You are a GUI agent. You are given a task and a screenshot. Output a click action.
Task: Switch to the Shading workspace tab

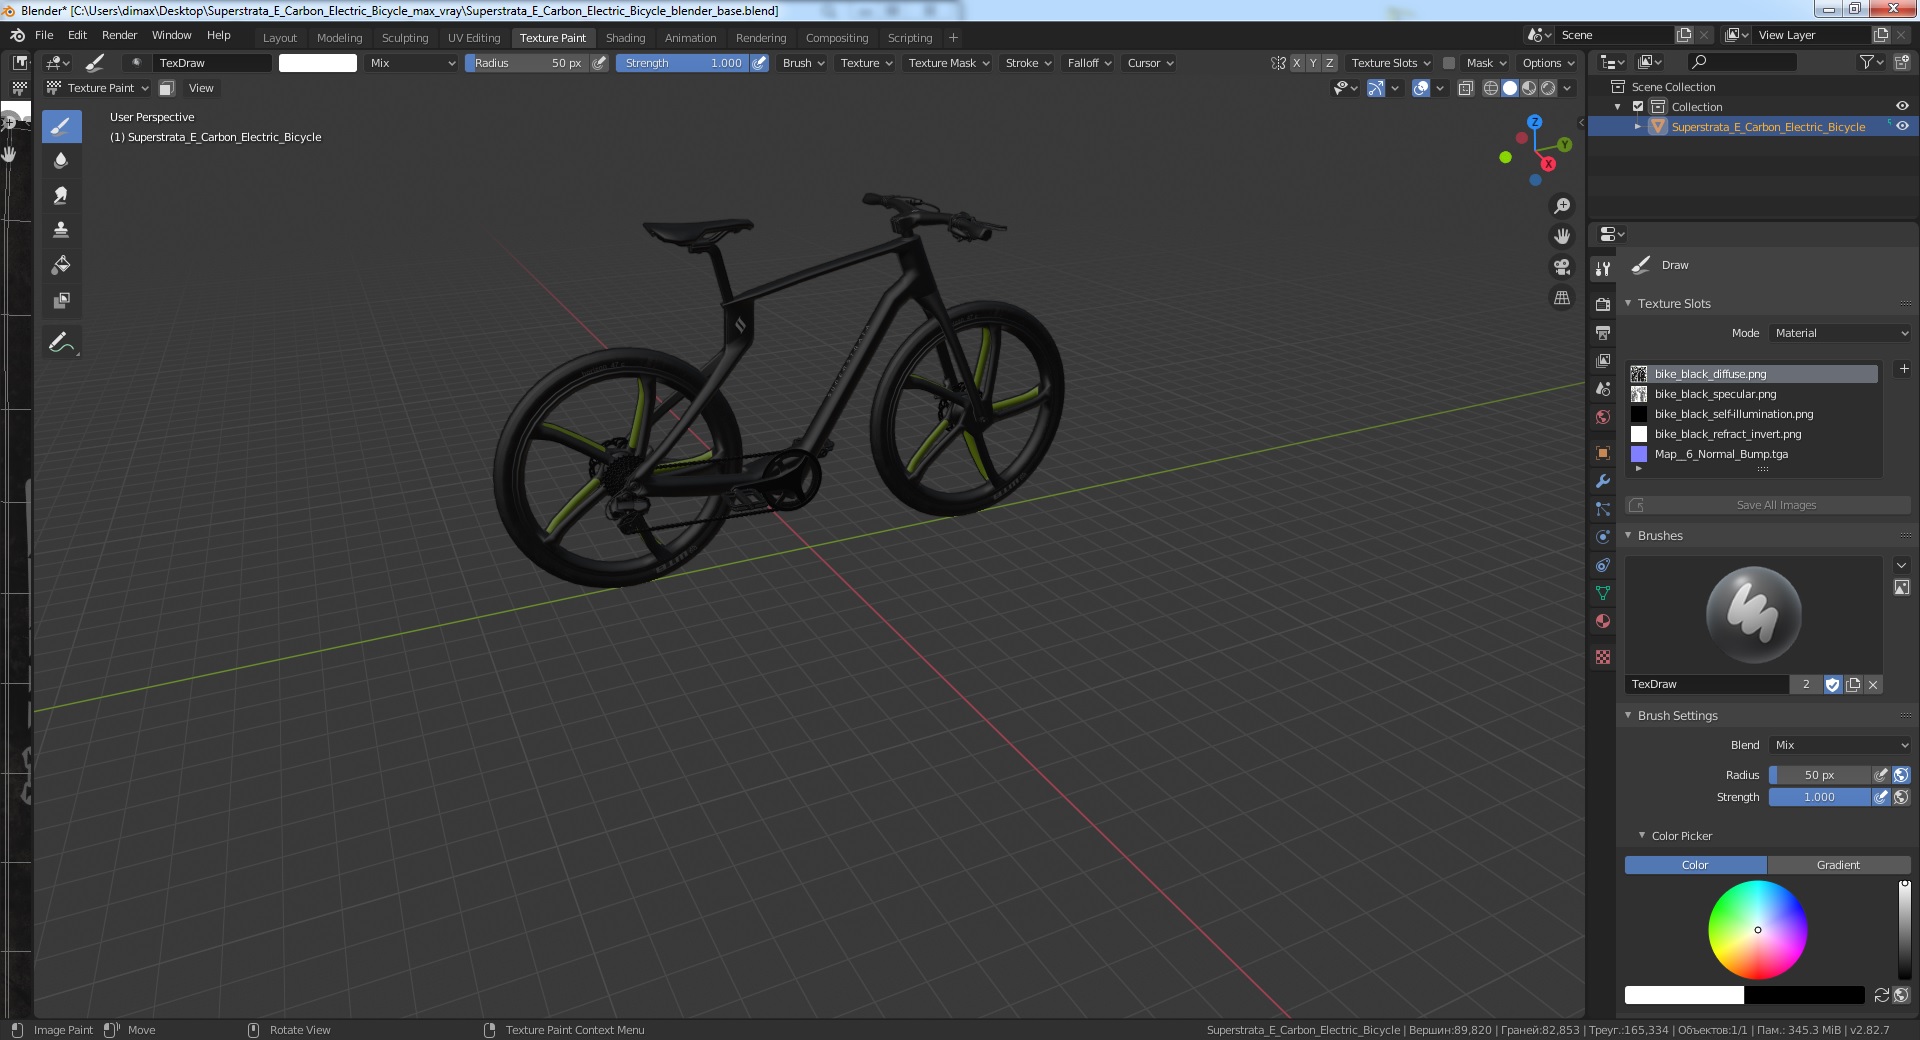(625, 38)
